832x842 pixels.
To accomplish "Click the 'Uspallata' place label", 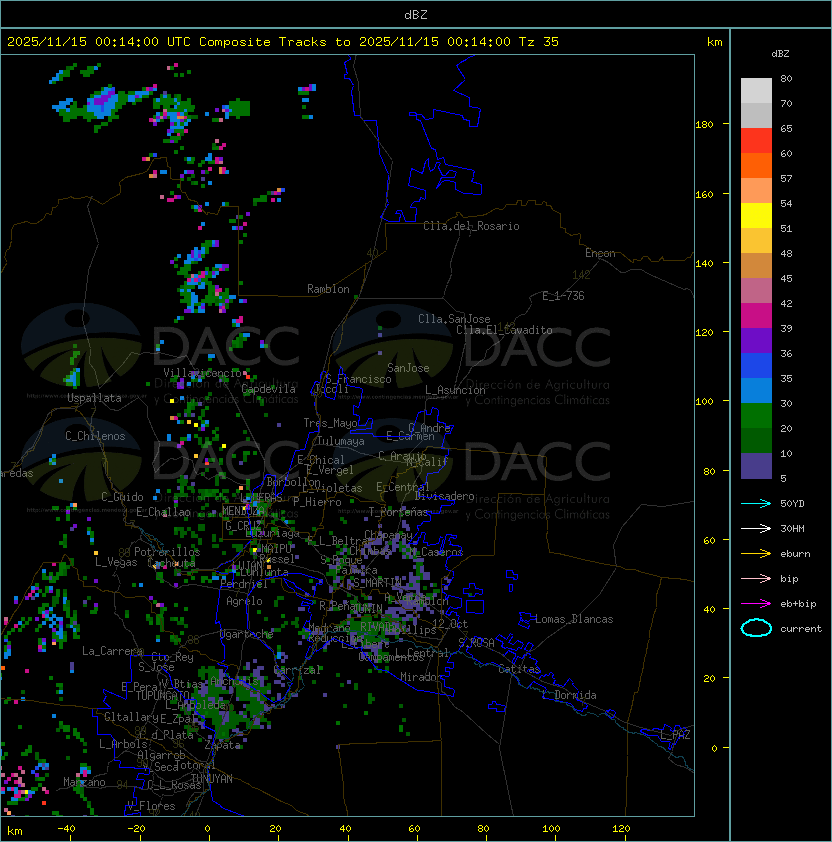I will click(94, 398).
